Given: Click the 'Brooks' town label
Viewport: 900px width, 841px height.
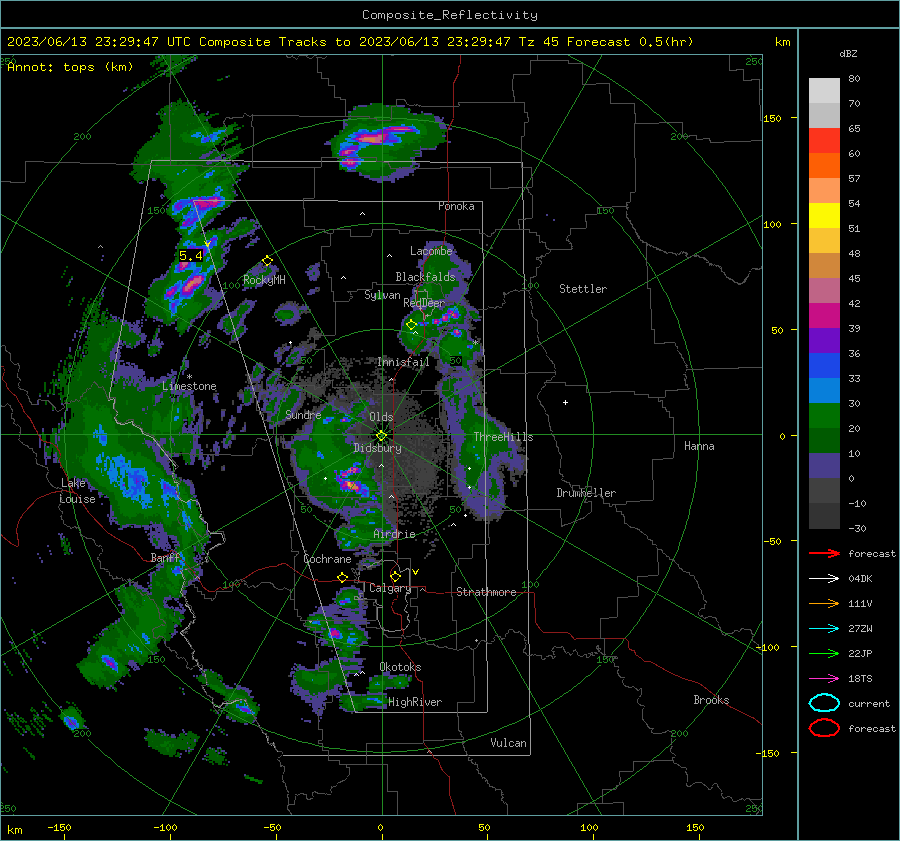Looking at the screenshot, I should tap(711, 700).
